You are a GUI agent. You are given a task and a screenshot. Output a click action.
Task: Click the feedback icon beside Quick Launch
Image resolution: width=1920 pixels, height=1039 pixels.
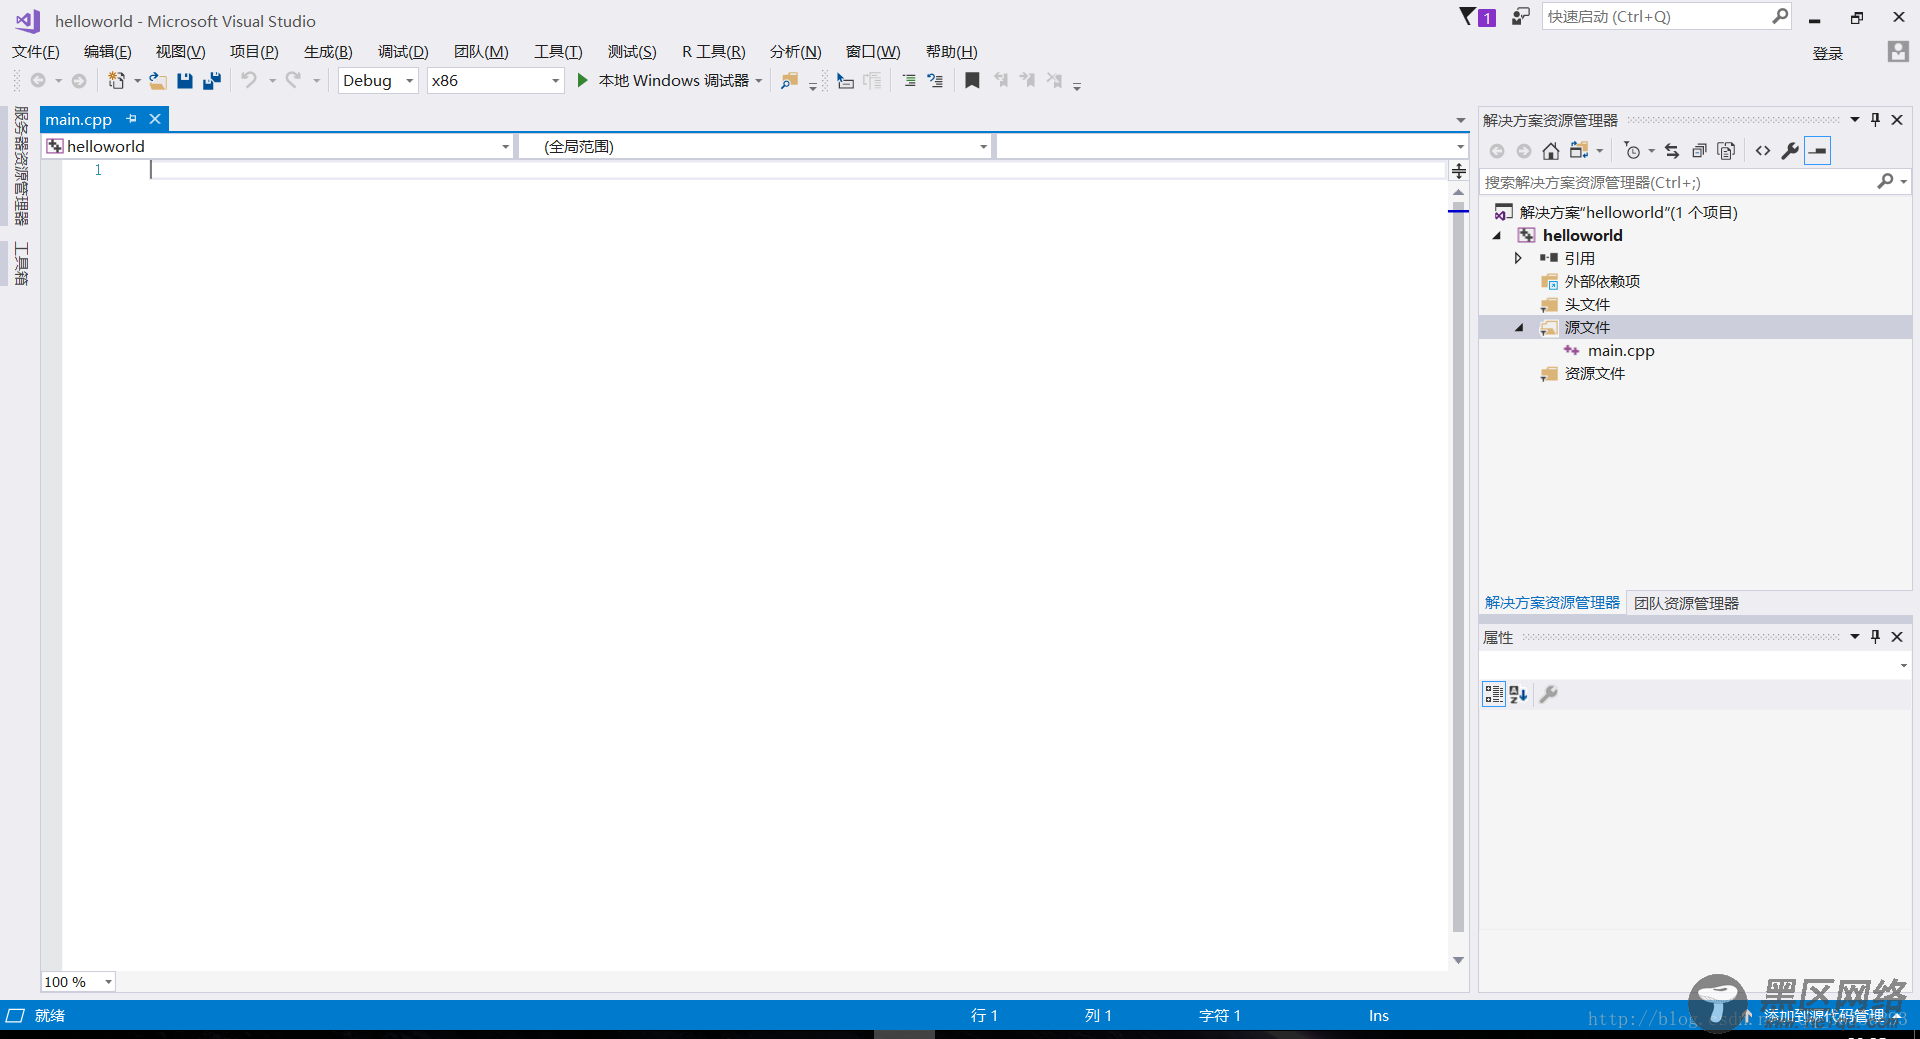(1521, 16)
